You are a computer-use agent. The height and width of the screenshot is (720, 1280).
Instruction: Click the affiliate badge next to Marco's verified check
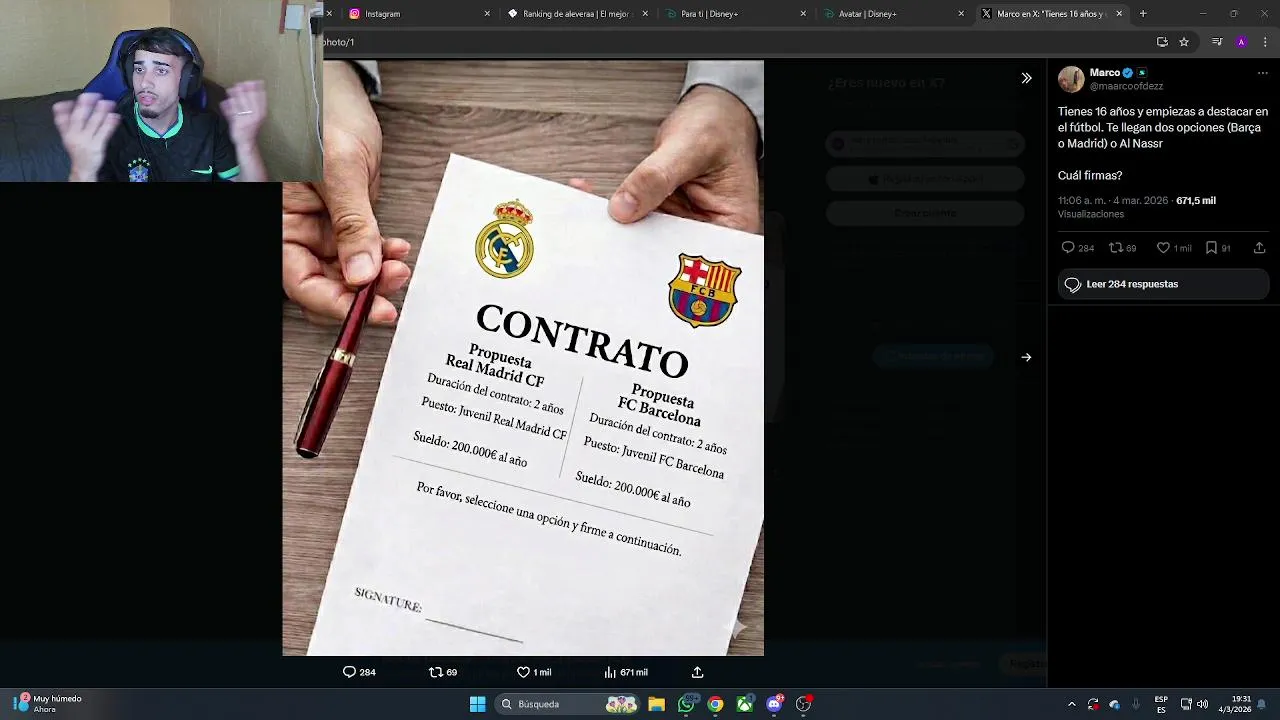point(1142,73)
